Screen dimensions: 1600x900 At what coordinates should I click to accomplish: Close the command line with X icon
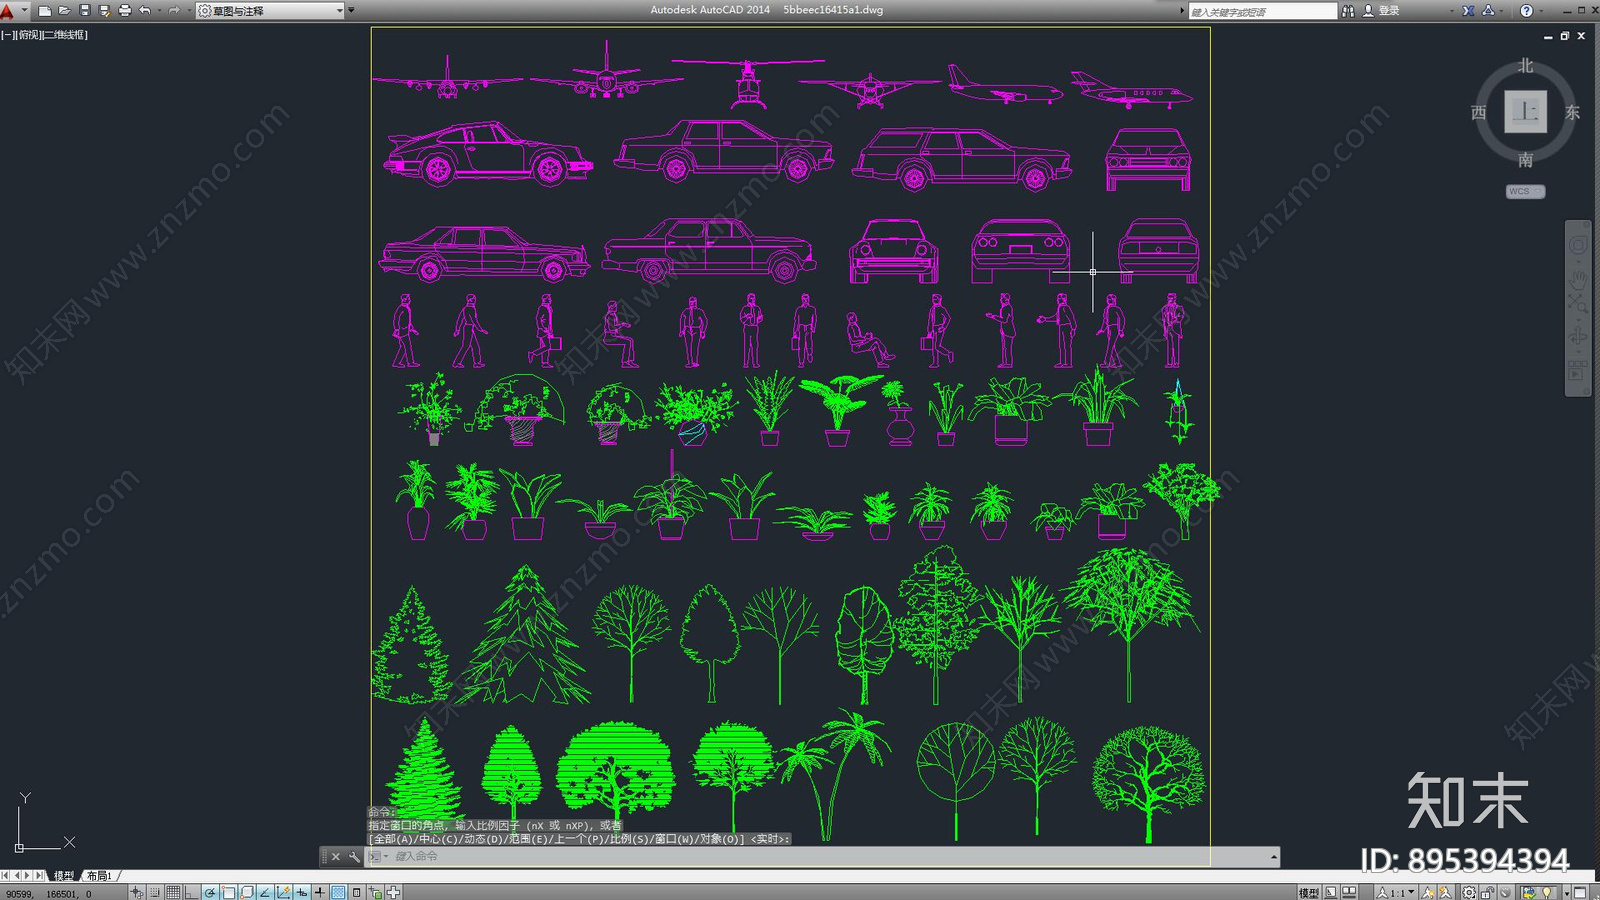click(x=336, y=857)
